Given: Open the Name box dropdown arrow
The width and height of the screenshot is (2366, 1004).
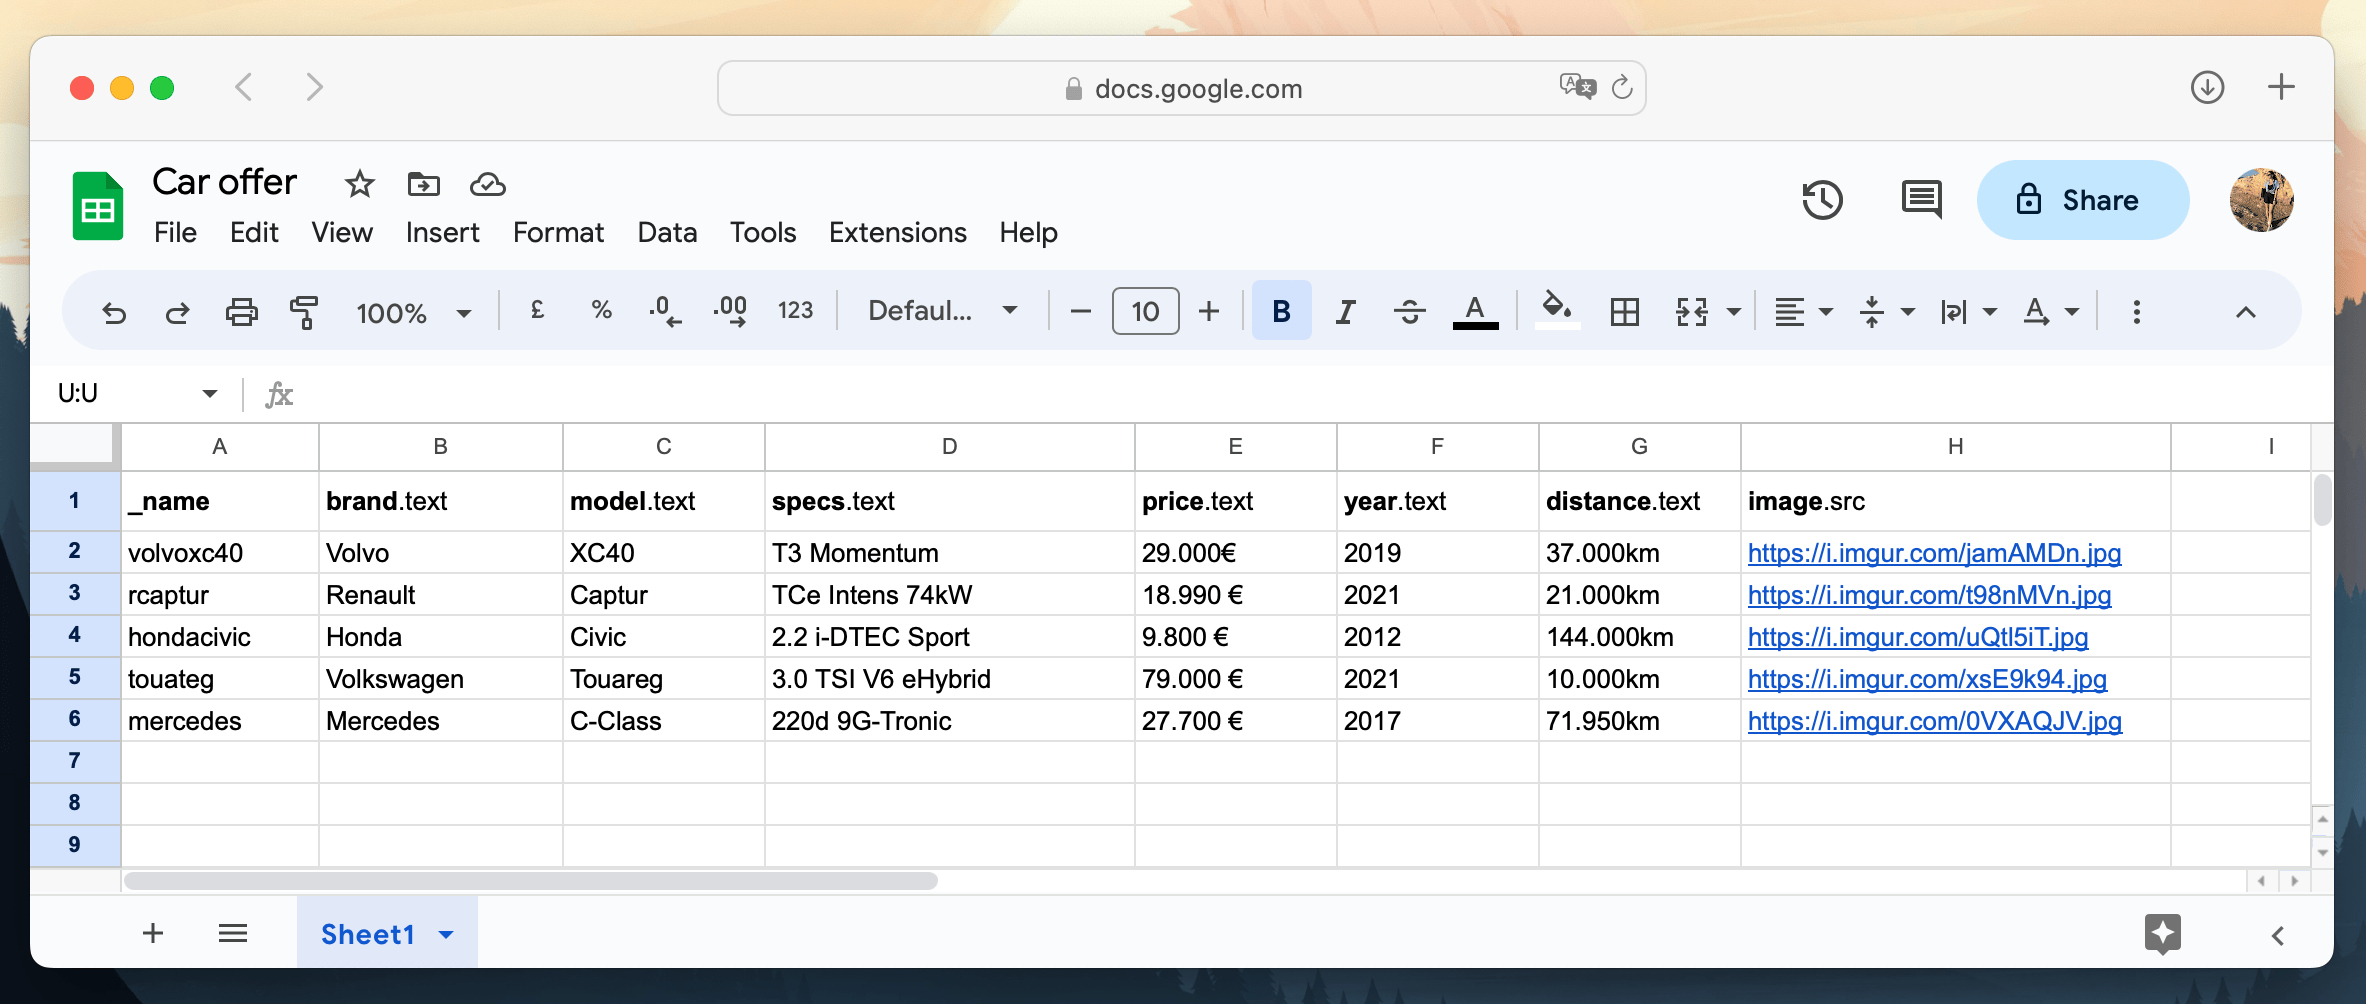Looking at the screenshot, I should pos(210,393).
